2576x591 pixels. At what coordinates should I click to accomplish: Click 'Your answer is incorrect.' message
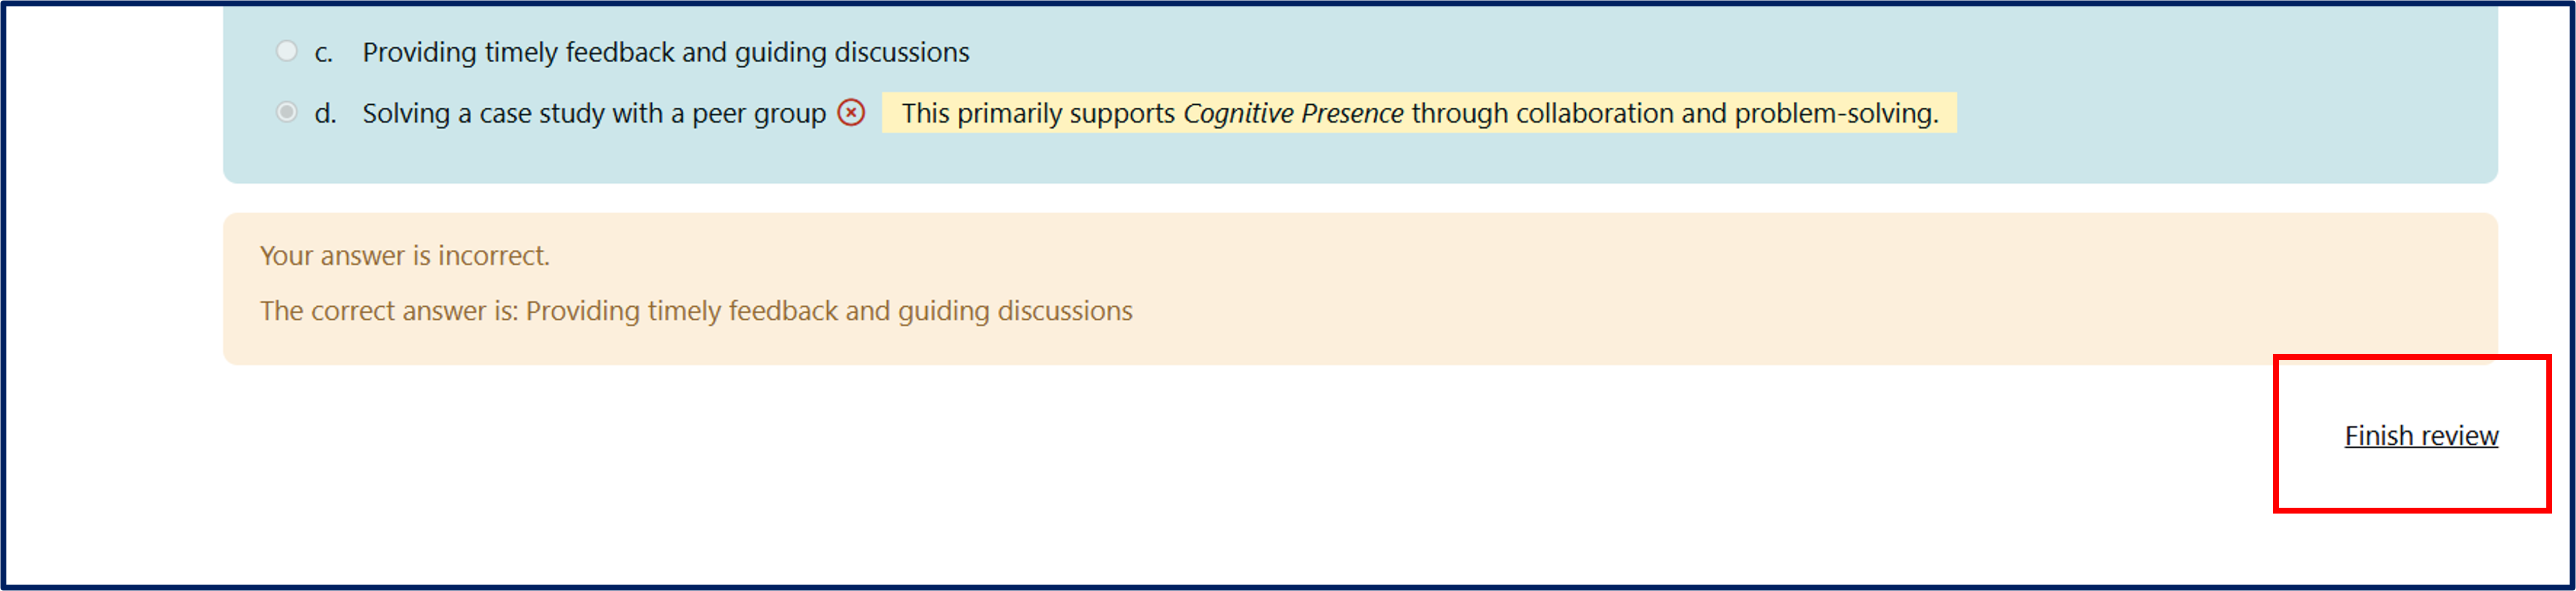(x=404, y=256)
